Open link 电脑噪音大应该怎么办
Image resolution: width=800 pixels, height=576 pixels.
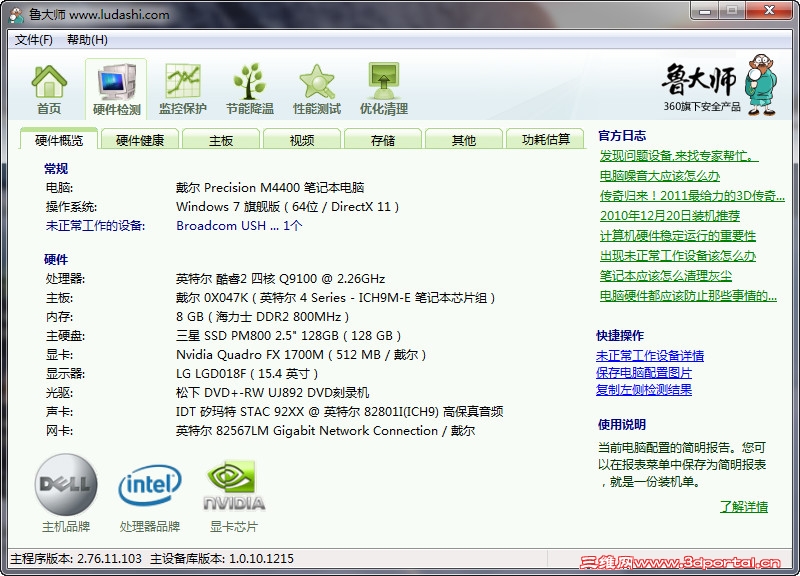click(660, 176)
